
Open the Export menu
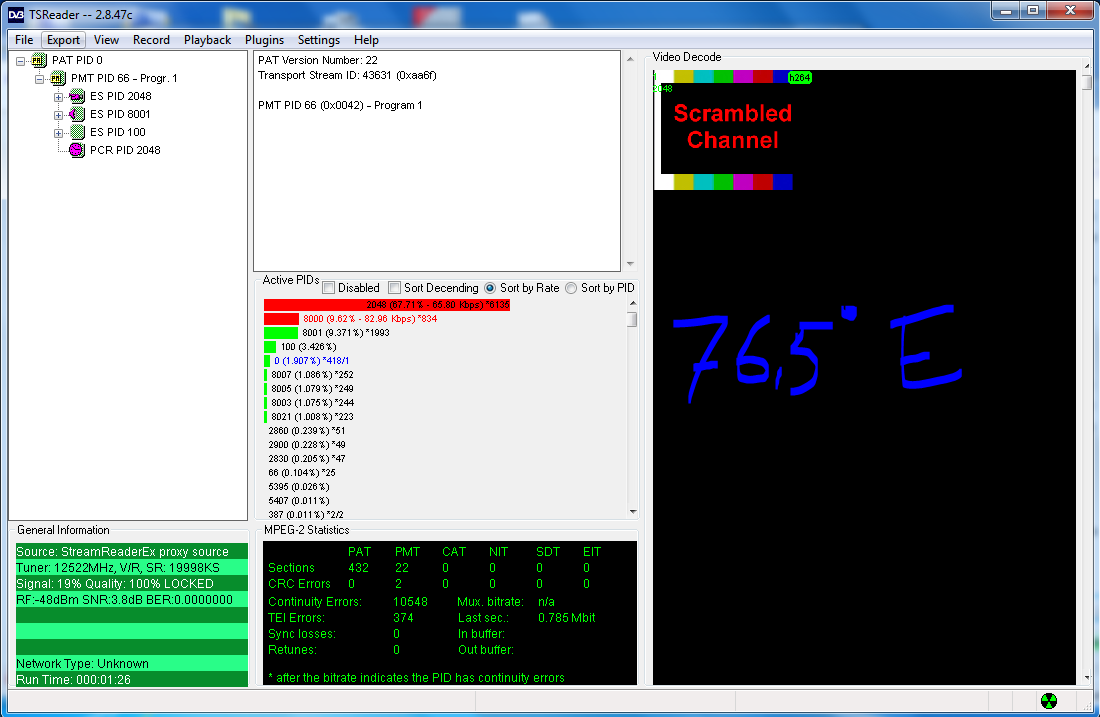point(63,40)
